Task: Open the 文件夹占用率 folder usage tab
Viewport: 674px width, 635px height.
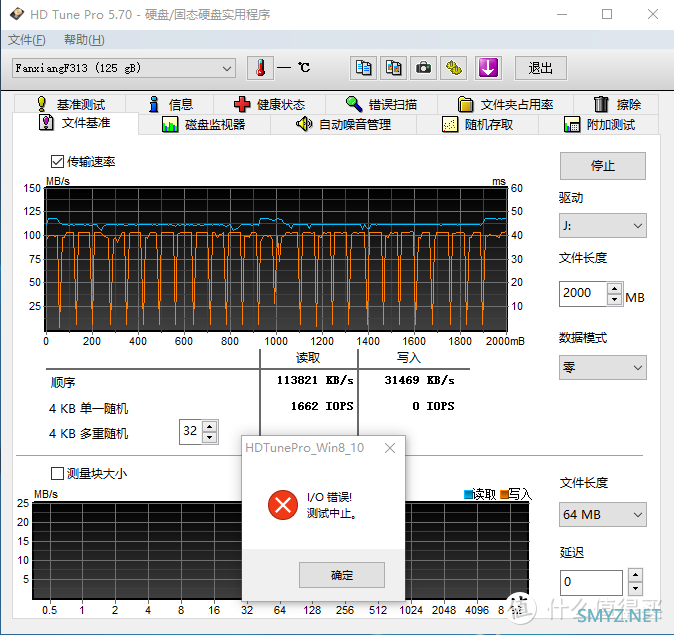Action: [x=505, y=104]
